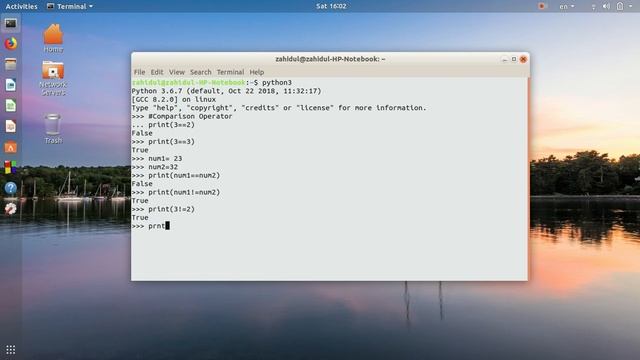Click the colorful blocks dock icon
This screenshot has width=640, height=360.
pos(11,167)
